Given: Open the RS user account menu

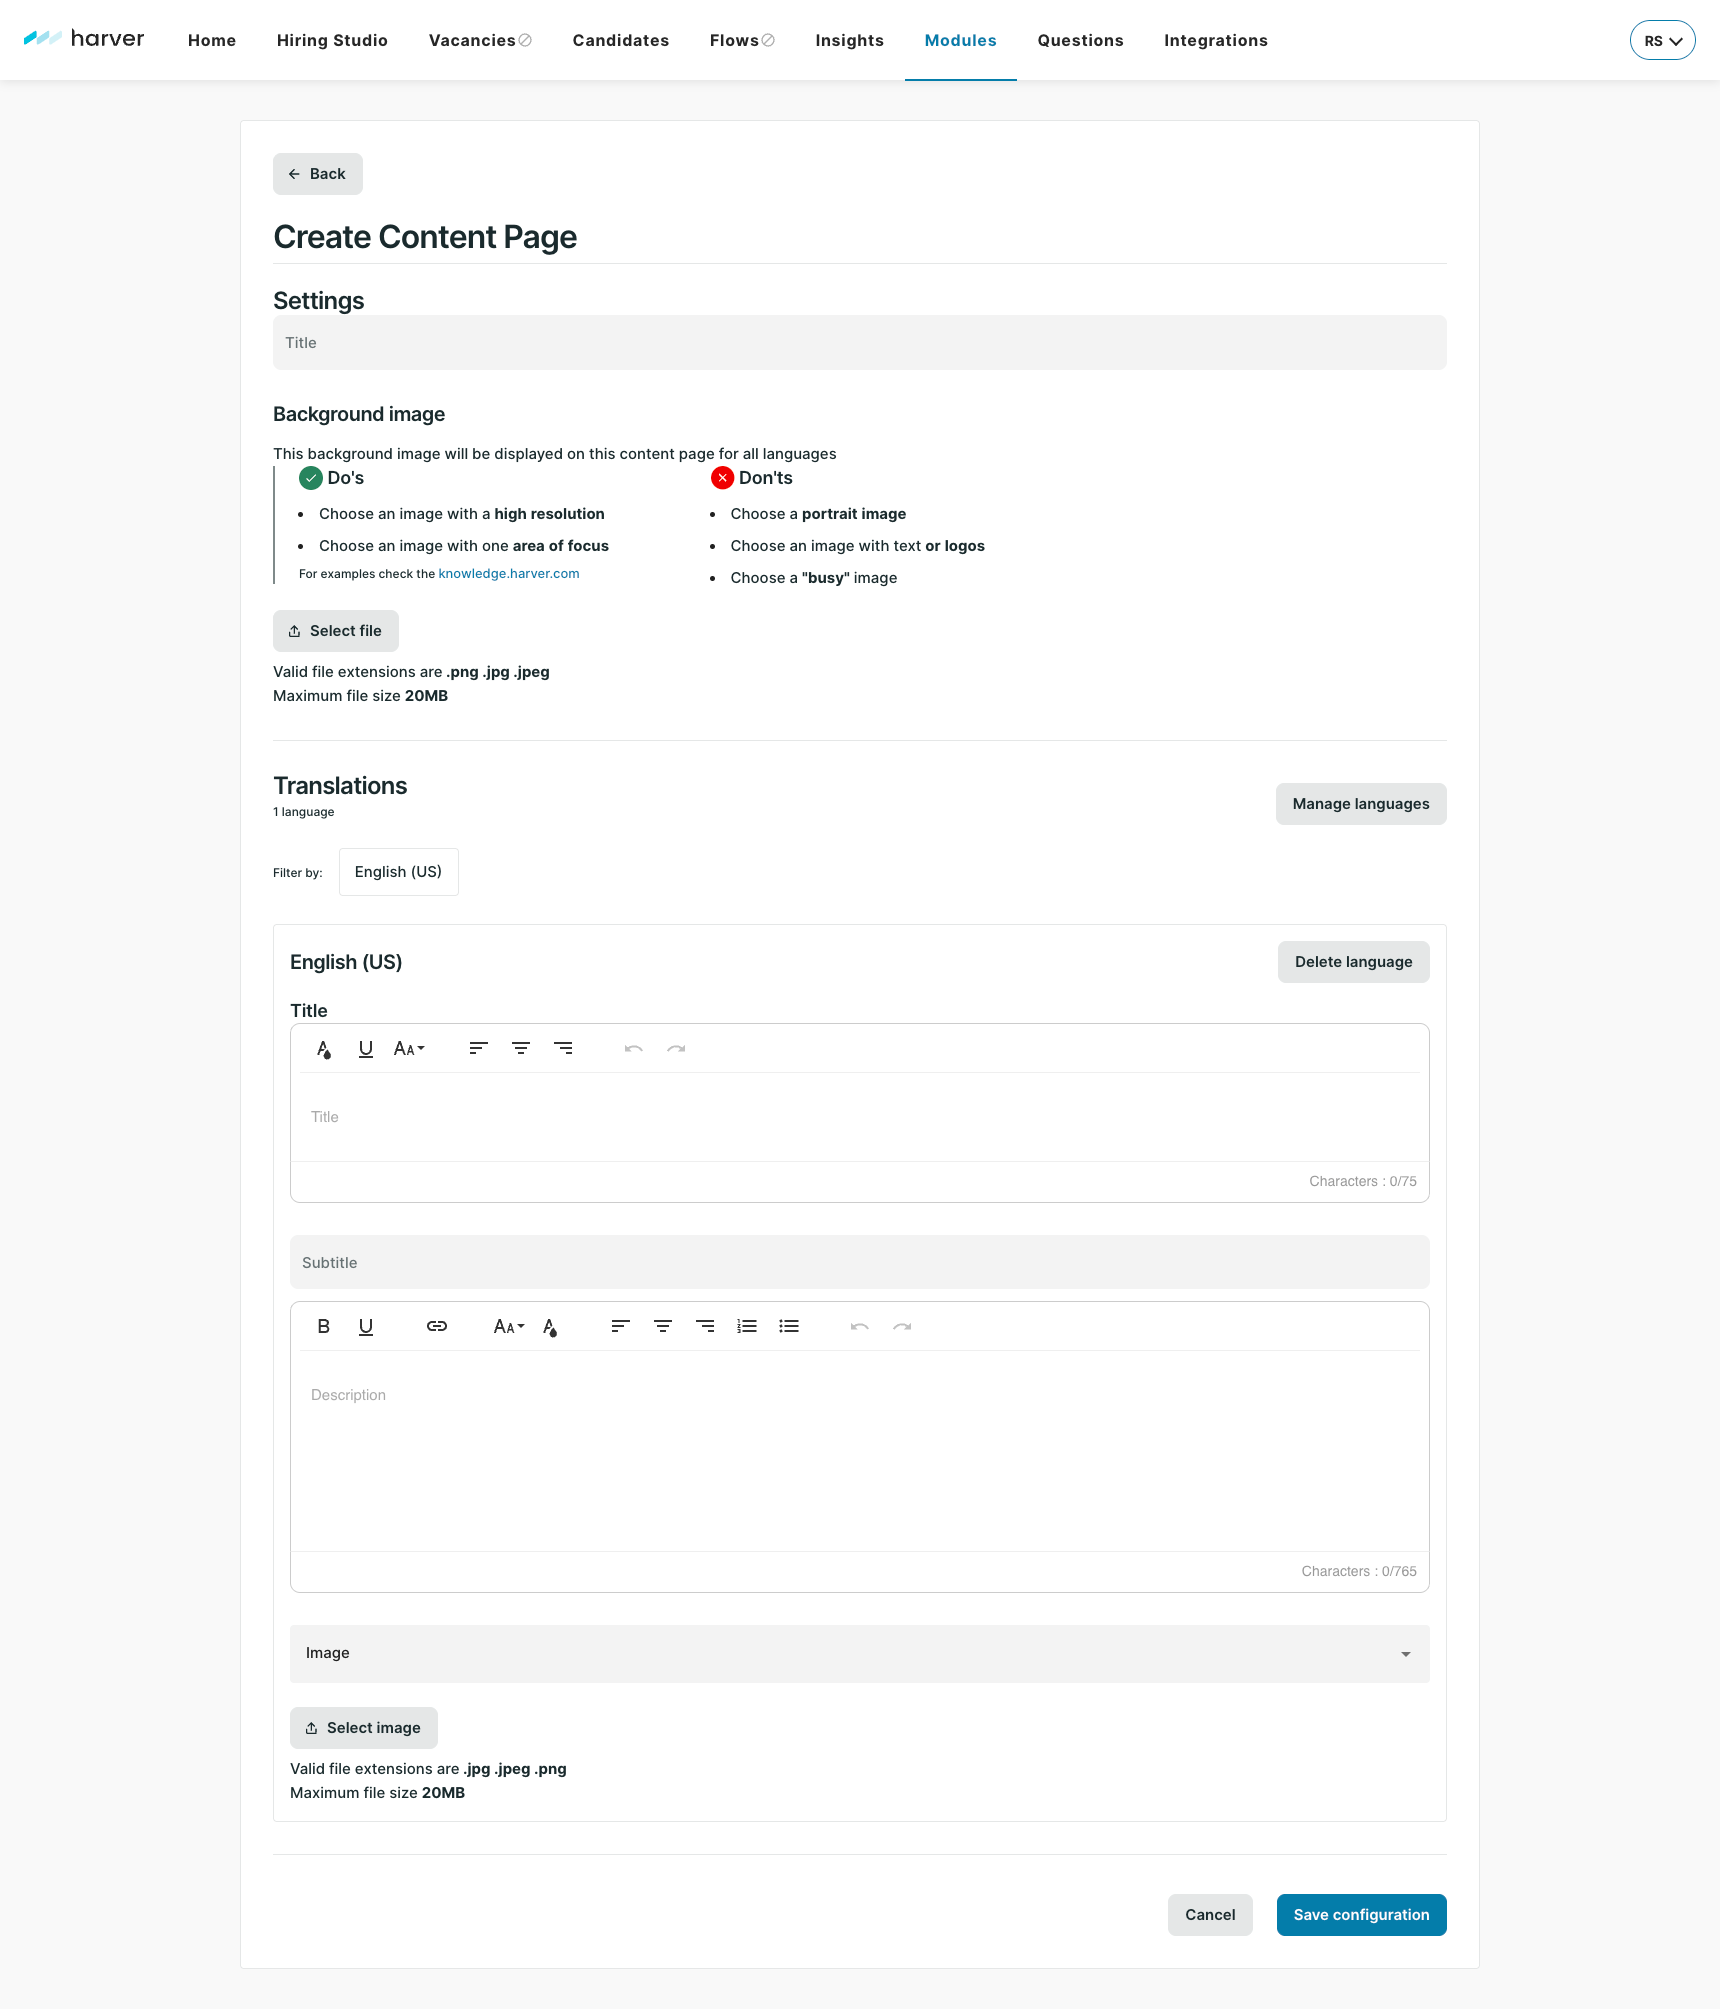Looking at the screenshot, I should point(1662,40).
